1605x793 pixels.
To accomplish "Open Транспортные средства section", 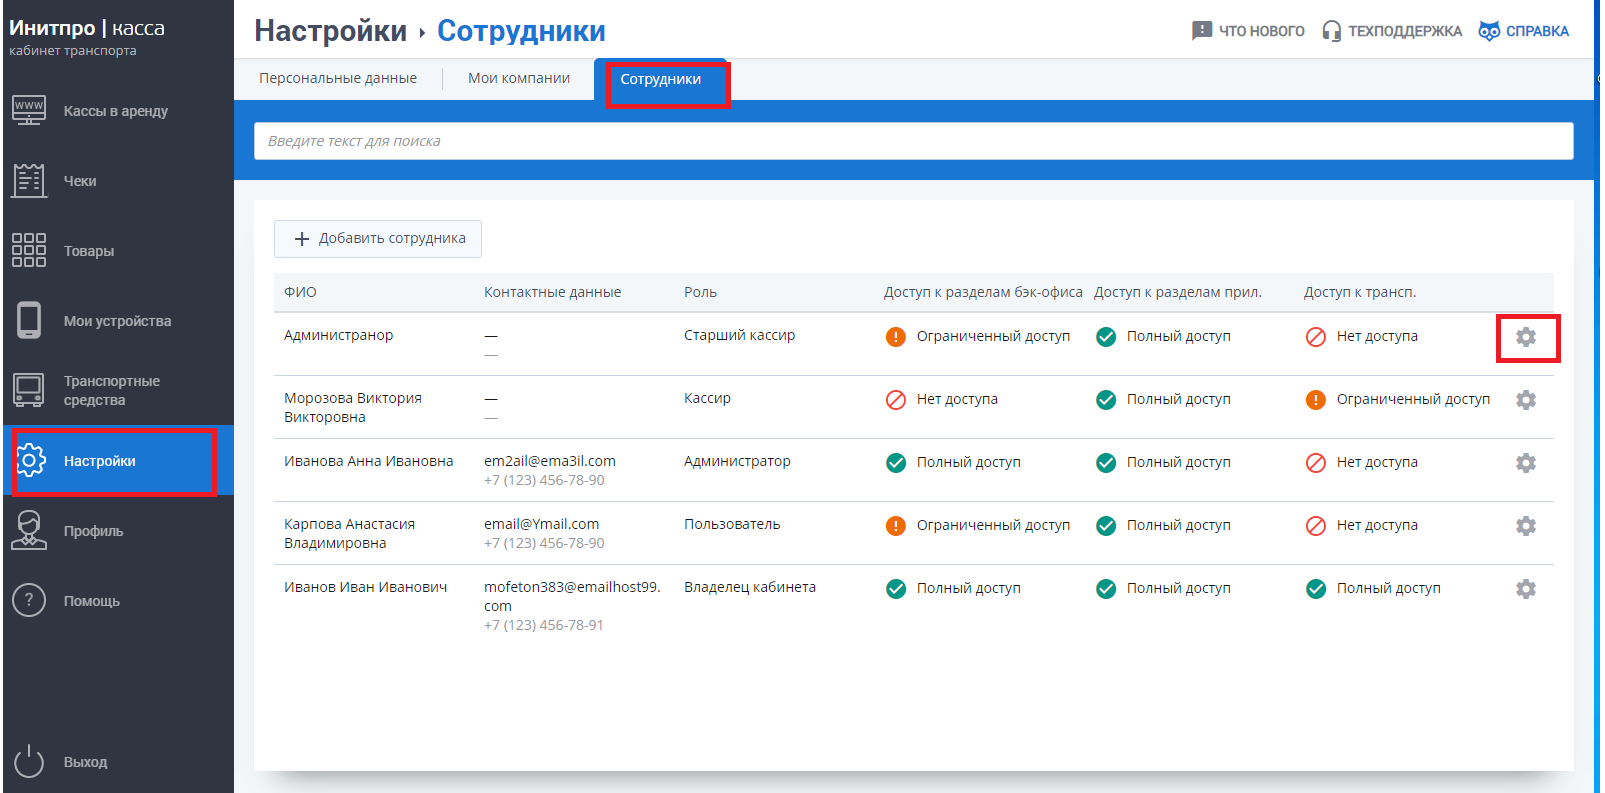I will pyautogui.click(x=111, y=390).
